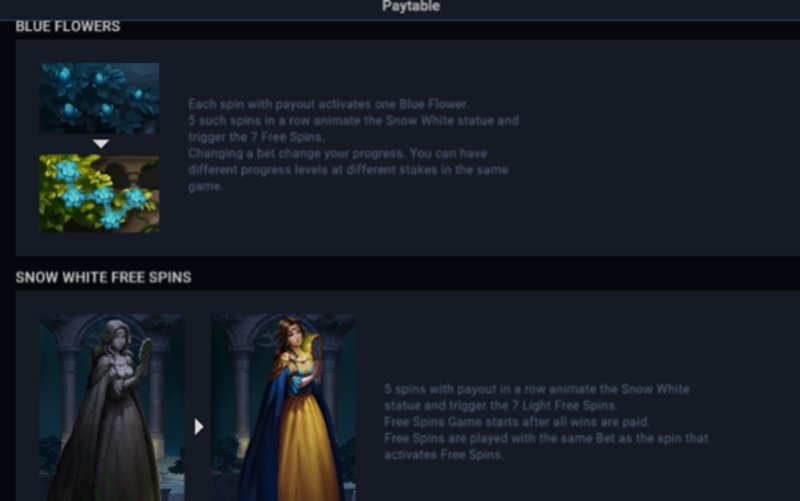Click the line 'trigger the 7 Free Spins'

click(256, 137)
